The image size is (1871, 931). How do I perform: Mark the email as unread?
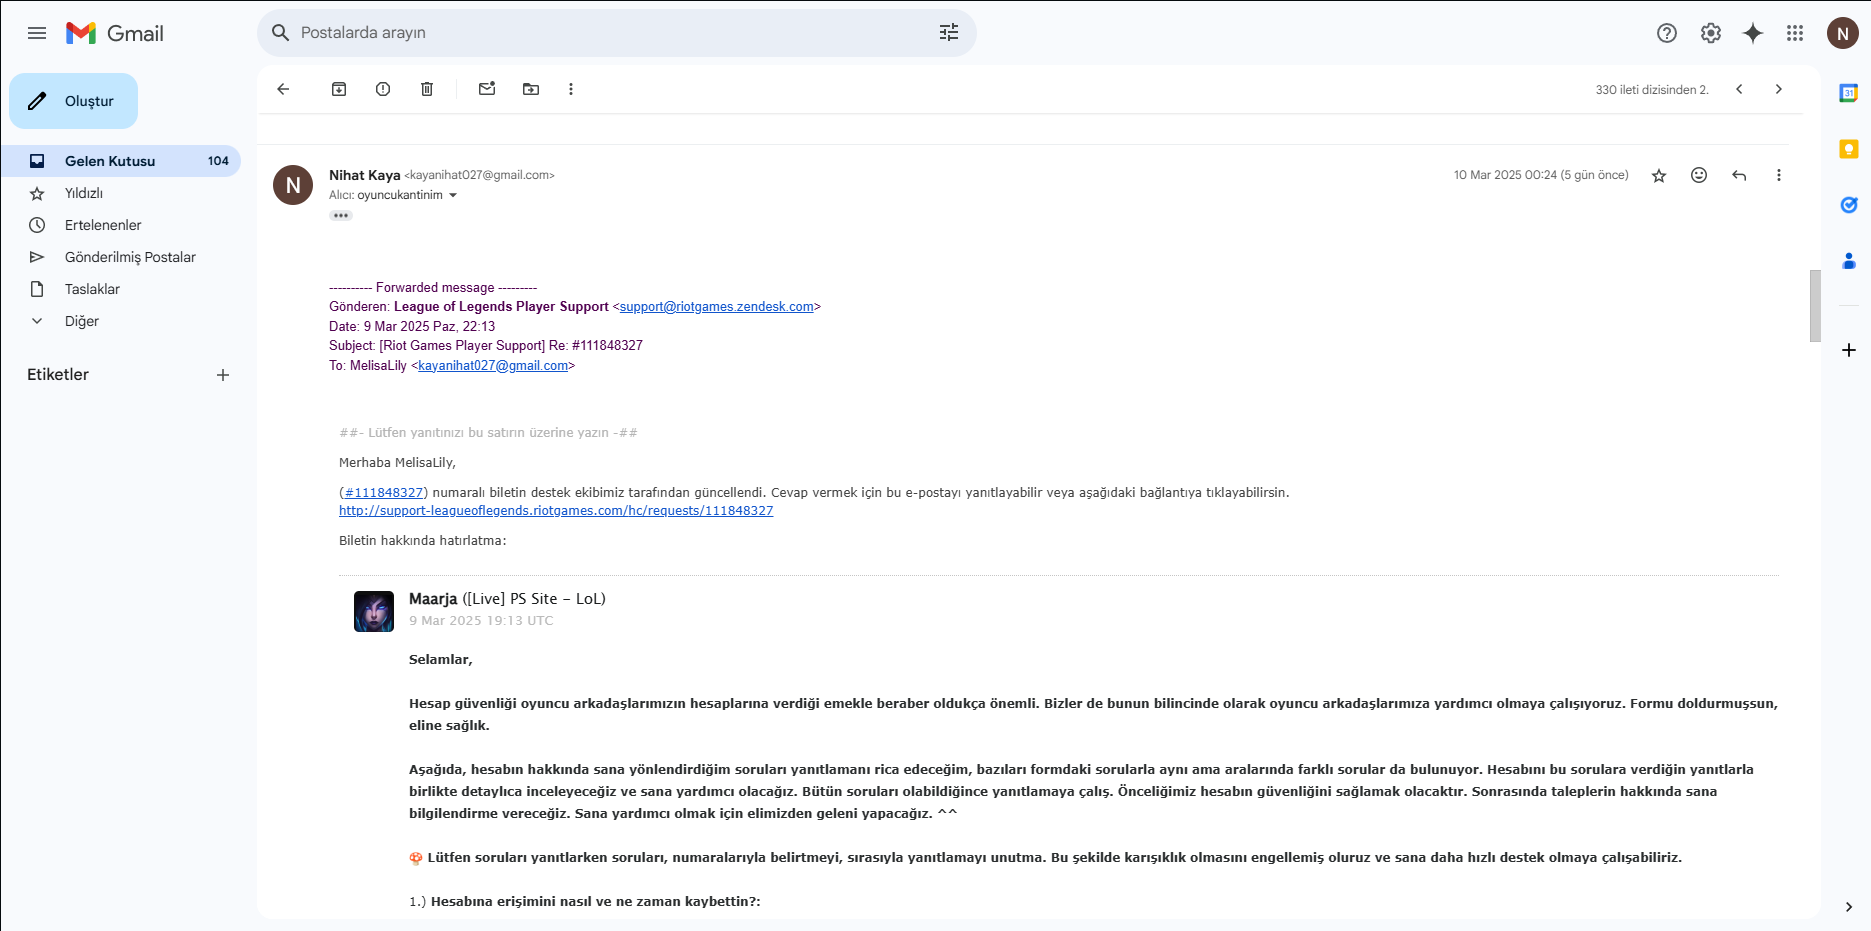click(x=487, y=89)
